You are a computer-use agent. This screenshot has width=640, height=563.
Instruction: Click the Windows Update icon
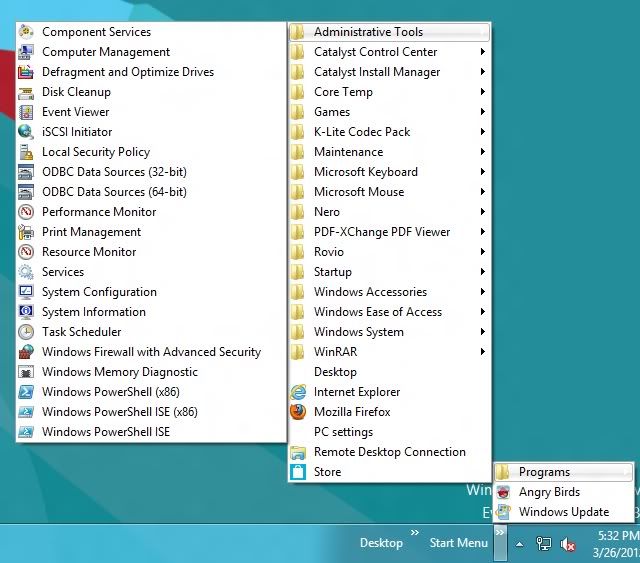pyautogui.click(x=503, y=512)
